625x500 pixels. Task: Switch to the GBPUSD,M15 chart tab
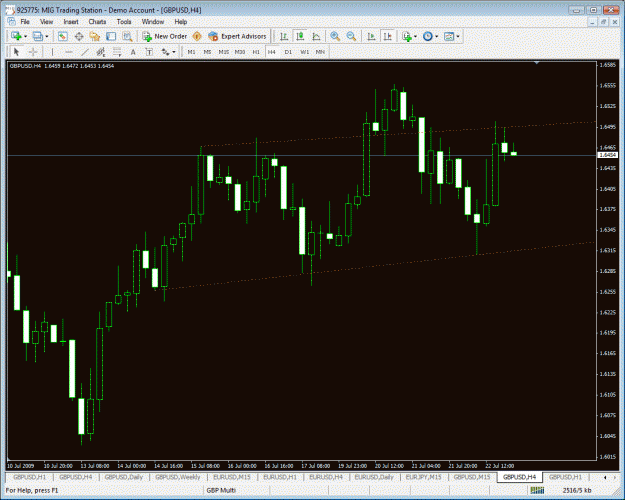[x=472, y=477]
